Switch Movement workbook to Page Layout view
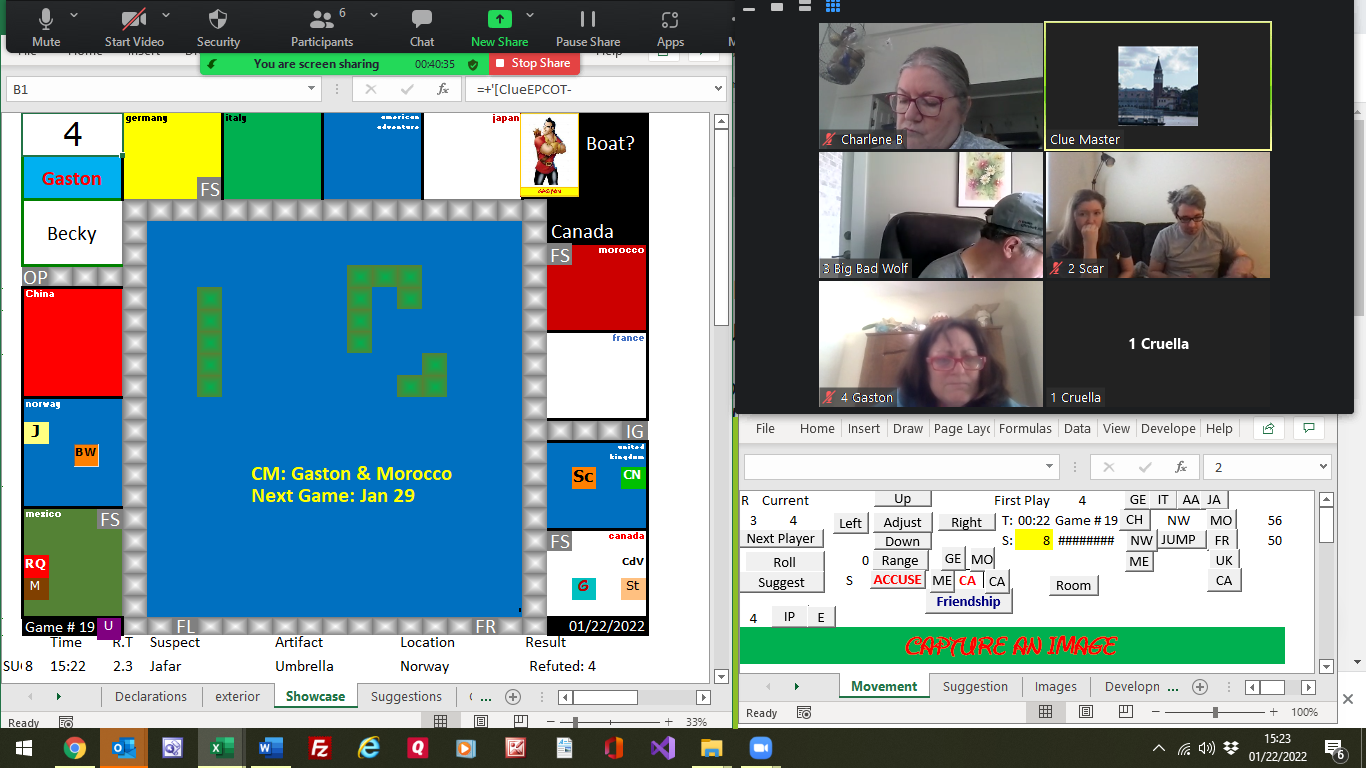The height and width of the screenshot is (768, 1366). click(x=1086, y=712)
